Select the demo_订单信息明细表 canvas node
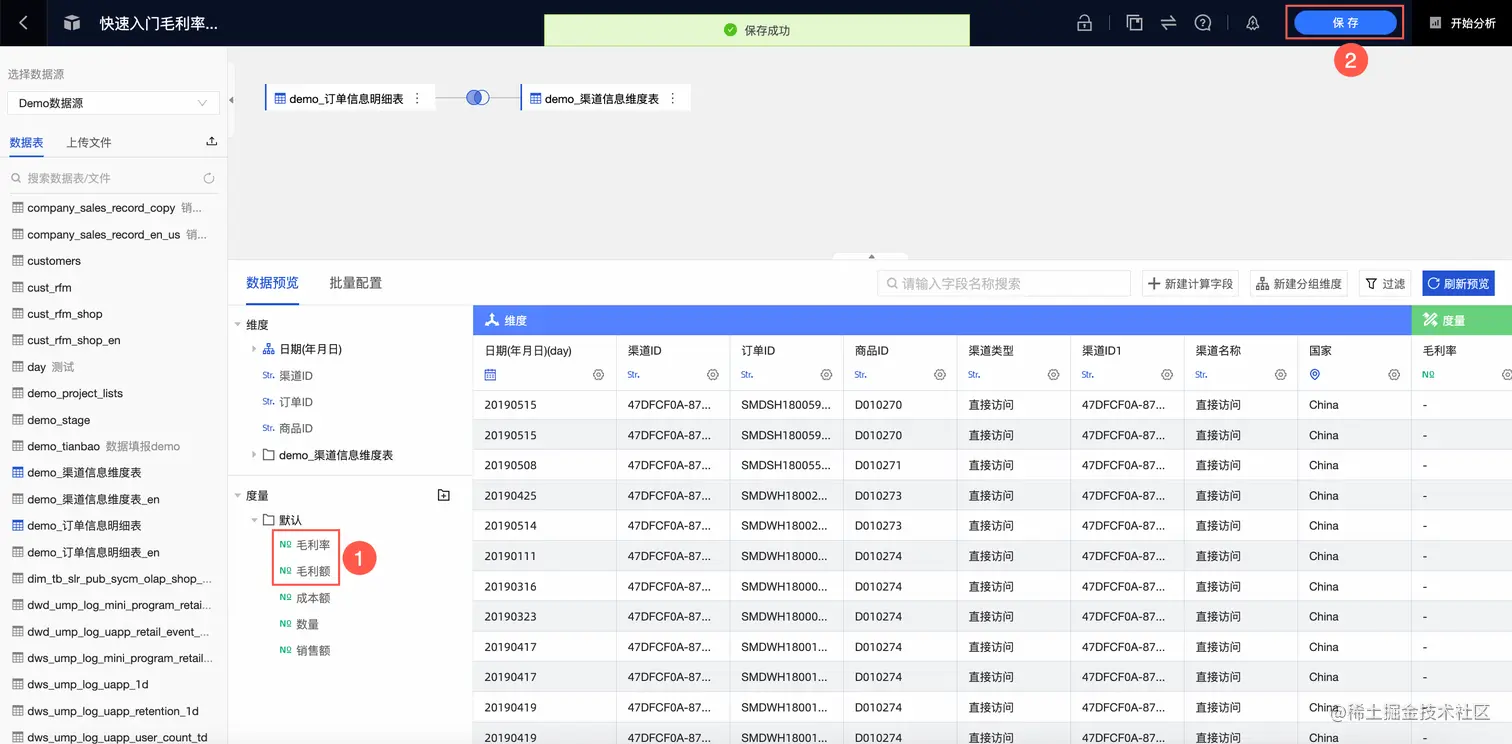 350,98
